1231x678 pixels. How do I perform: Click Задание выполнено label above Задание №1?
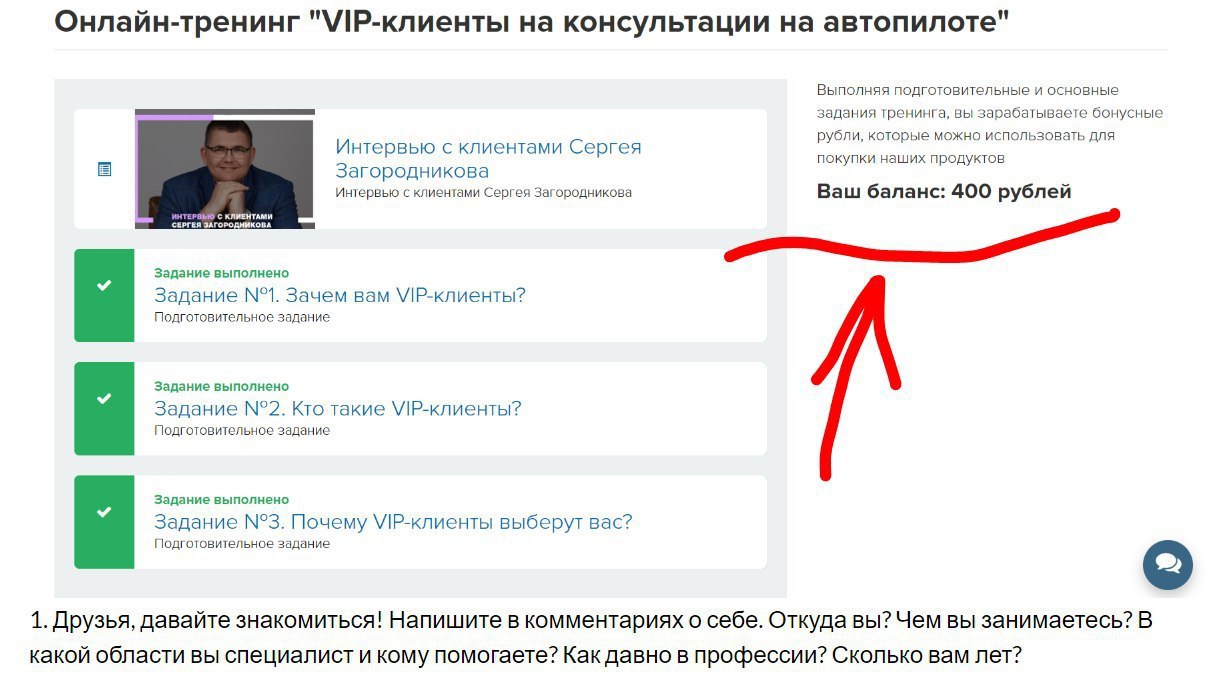[221, 273]
